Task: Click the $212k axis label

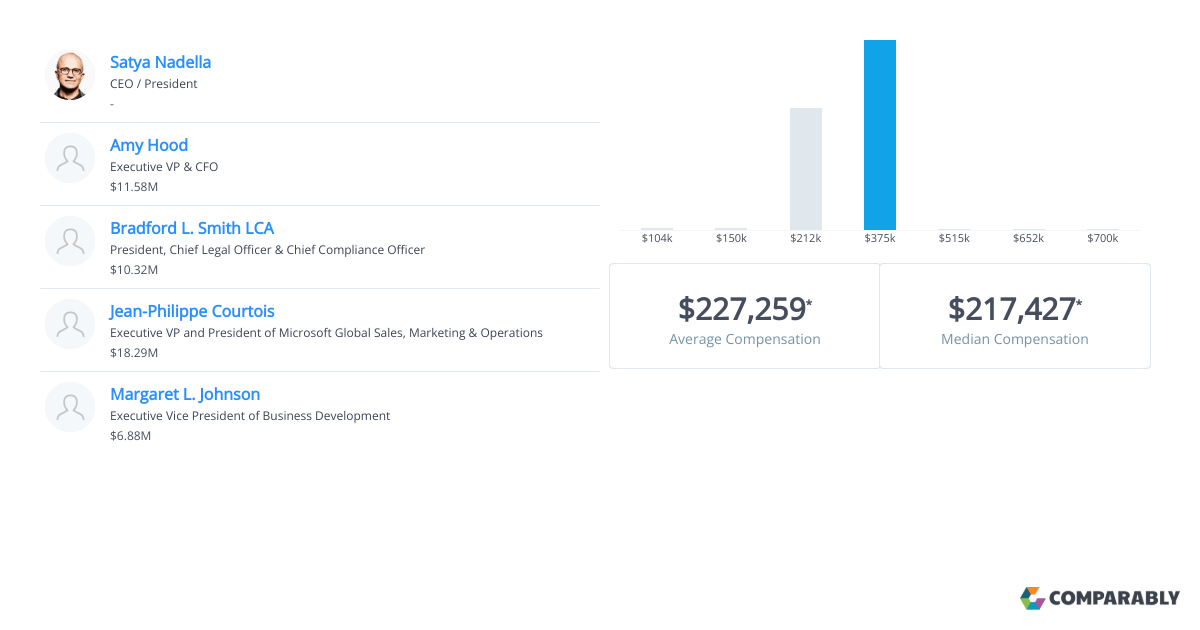Action: tap(806, 238)
